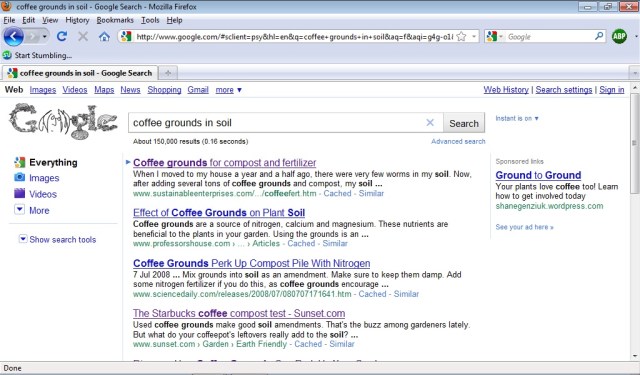Open the Tools menu
Image resolution: width=640 pixels, height=375 pixels.
pos(150,20)
